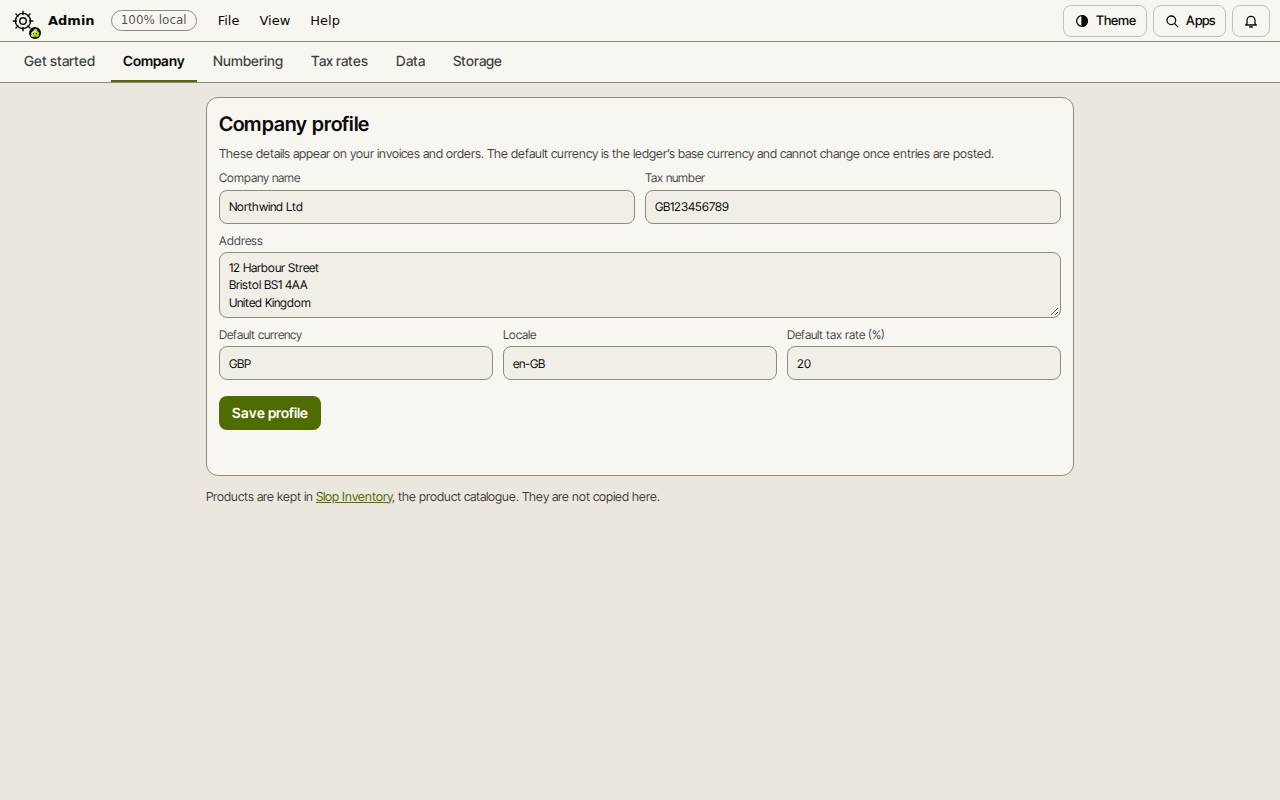Click inside the Address text area
The image size is (1280, 800).
[640, 285]
